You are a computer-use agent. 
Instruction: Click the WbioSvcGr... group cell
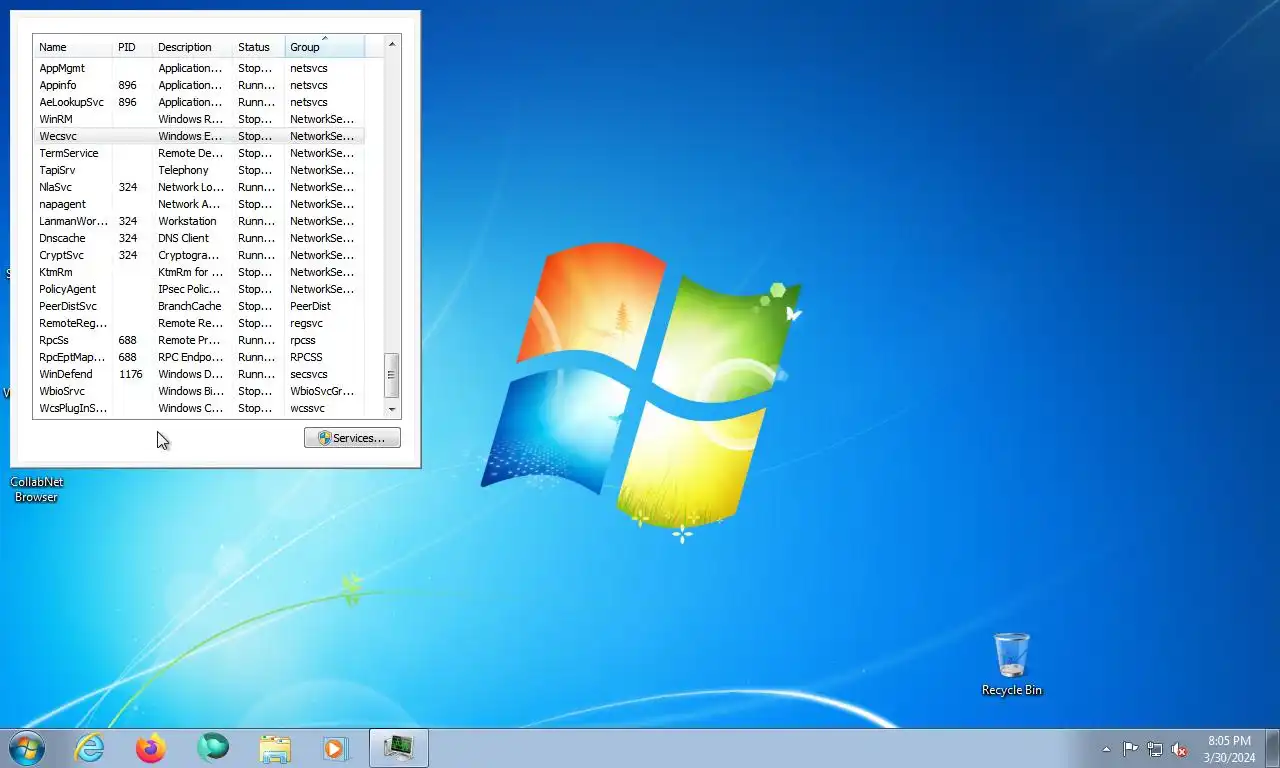tap(322, 391)
